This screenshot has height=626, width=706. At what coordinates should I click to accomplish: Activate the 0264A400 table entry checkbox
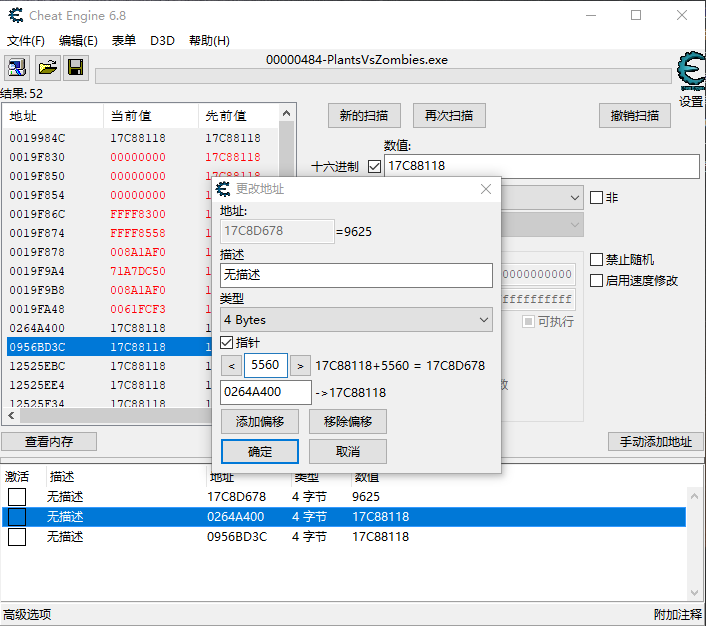tap(17, 517)
